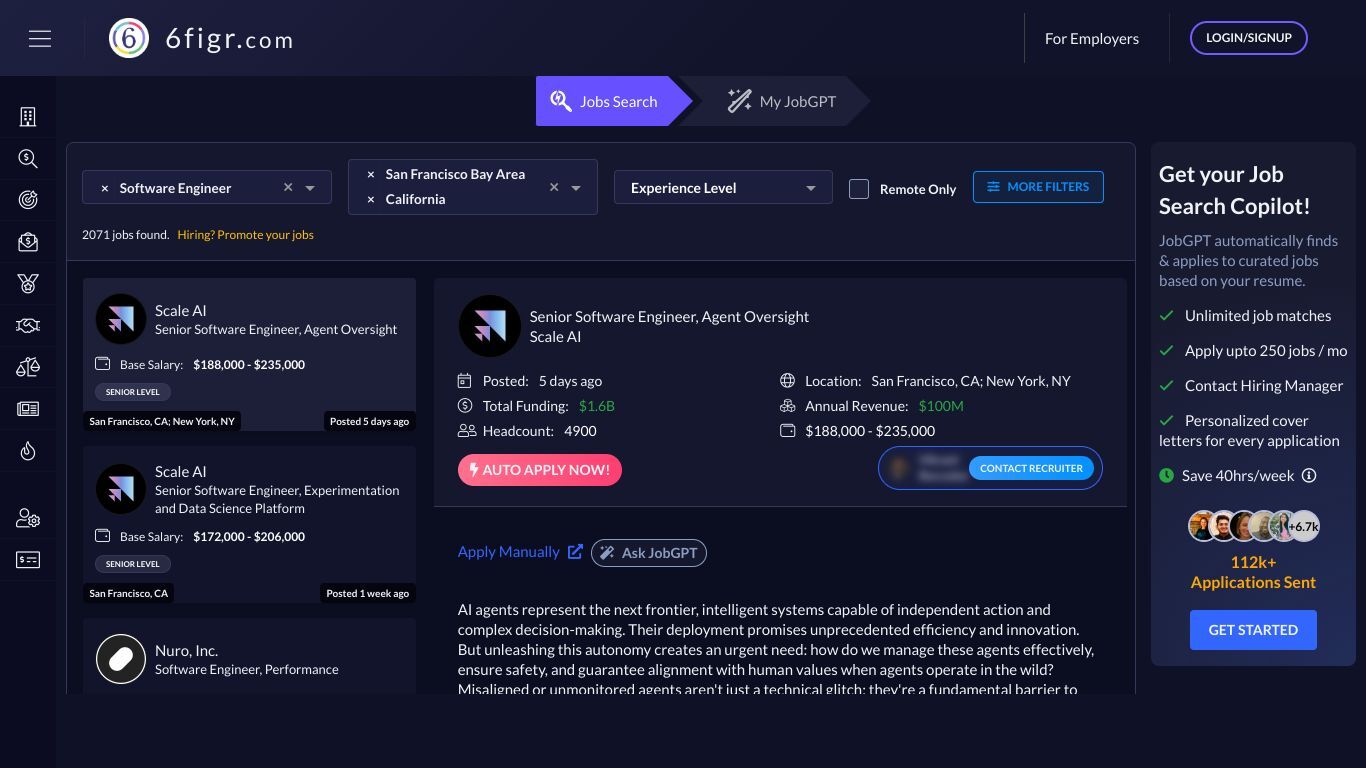Select the Scale AI Agent Oversight job card
The image size is (1366, 768).
(x=249, y=355)
